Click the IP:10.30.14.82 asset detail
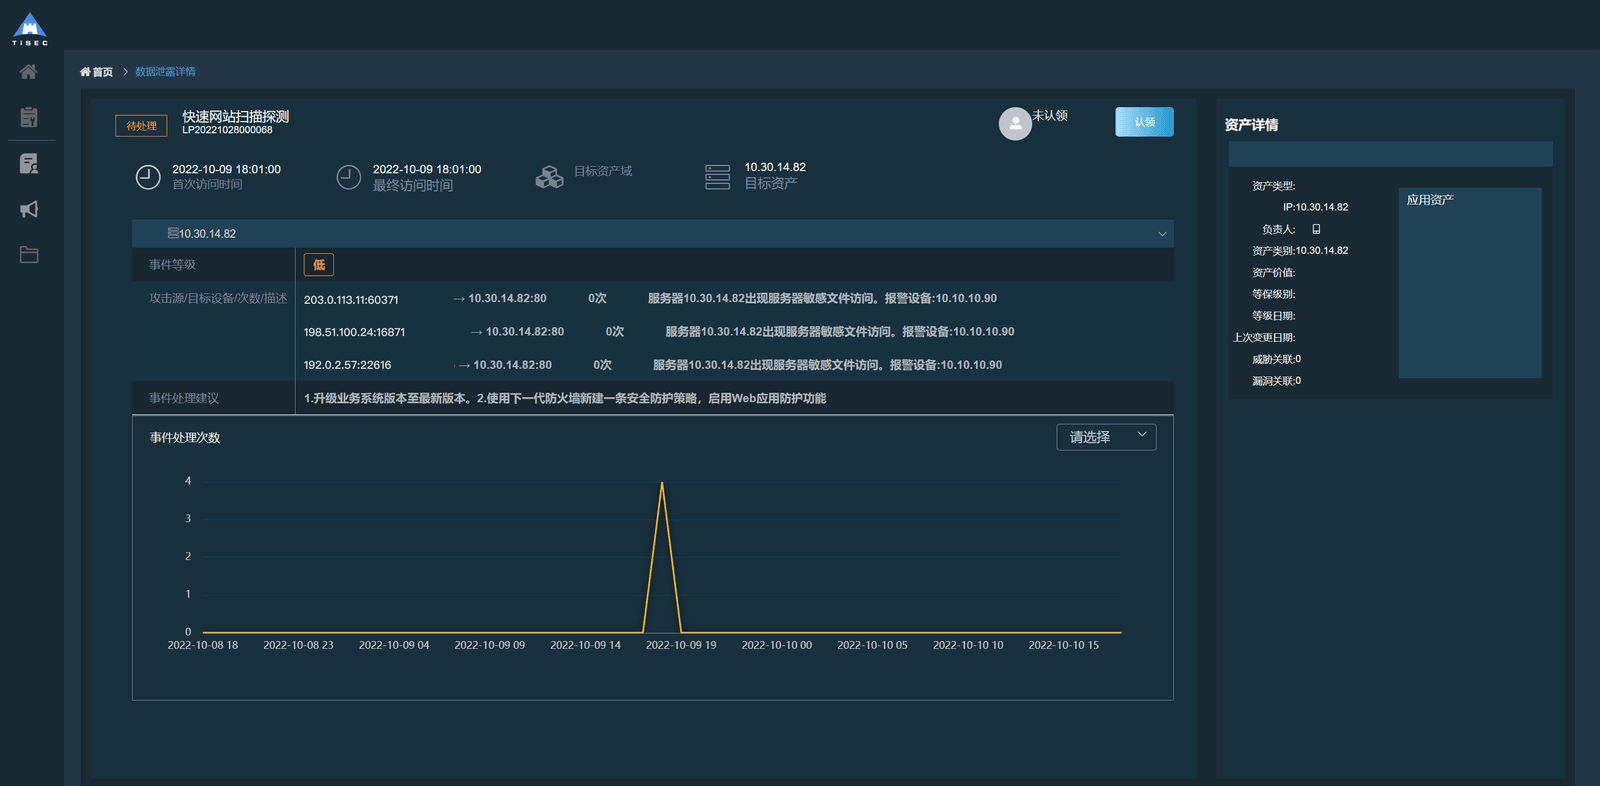The width and height of the screenshot is (1600, 786). pos(1315,207)
